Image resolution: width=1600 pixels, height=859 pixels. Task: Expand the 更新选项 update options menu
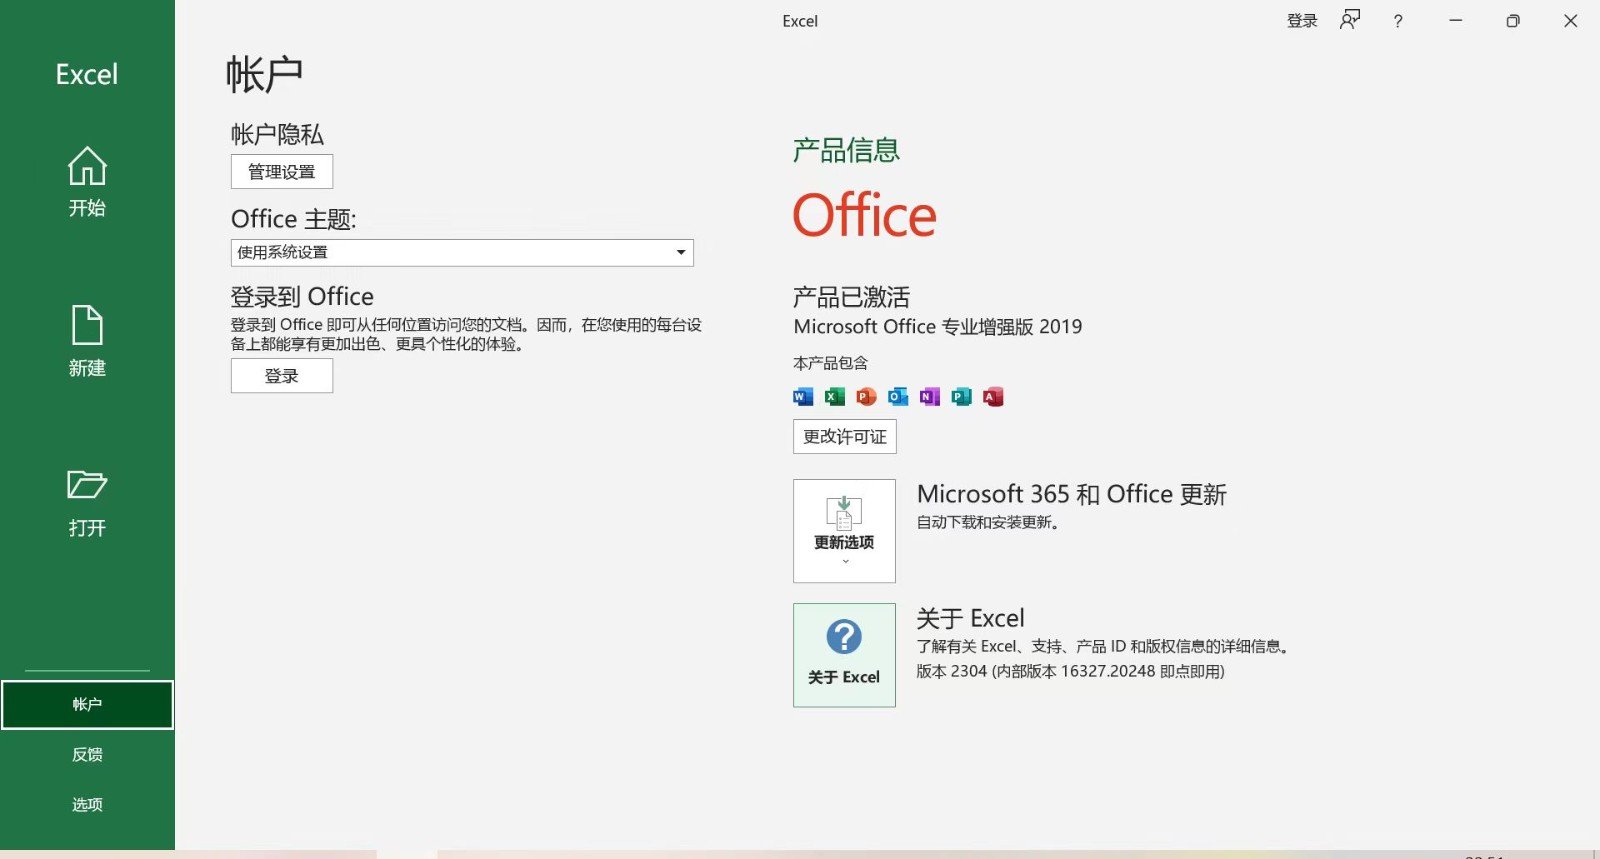844,531
